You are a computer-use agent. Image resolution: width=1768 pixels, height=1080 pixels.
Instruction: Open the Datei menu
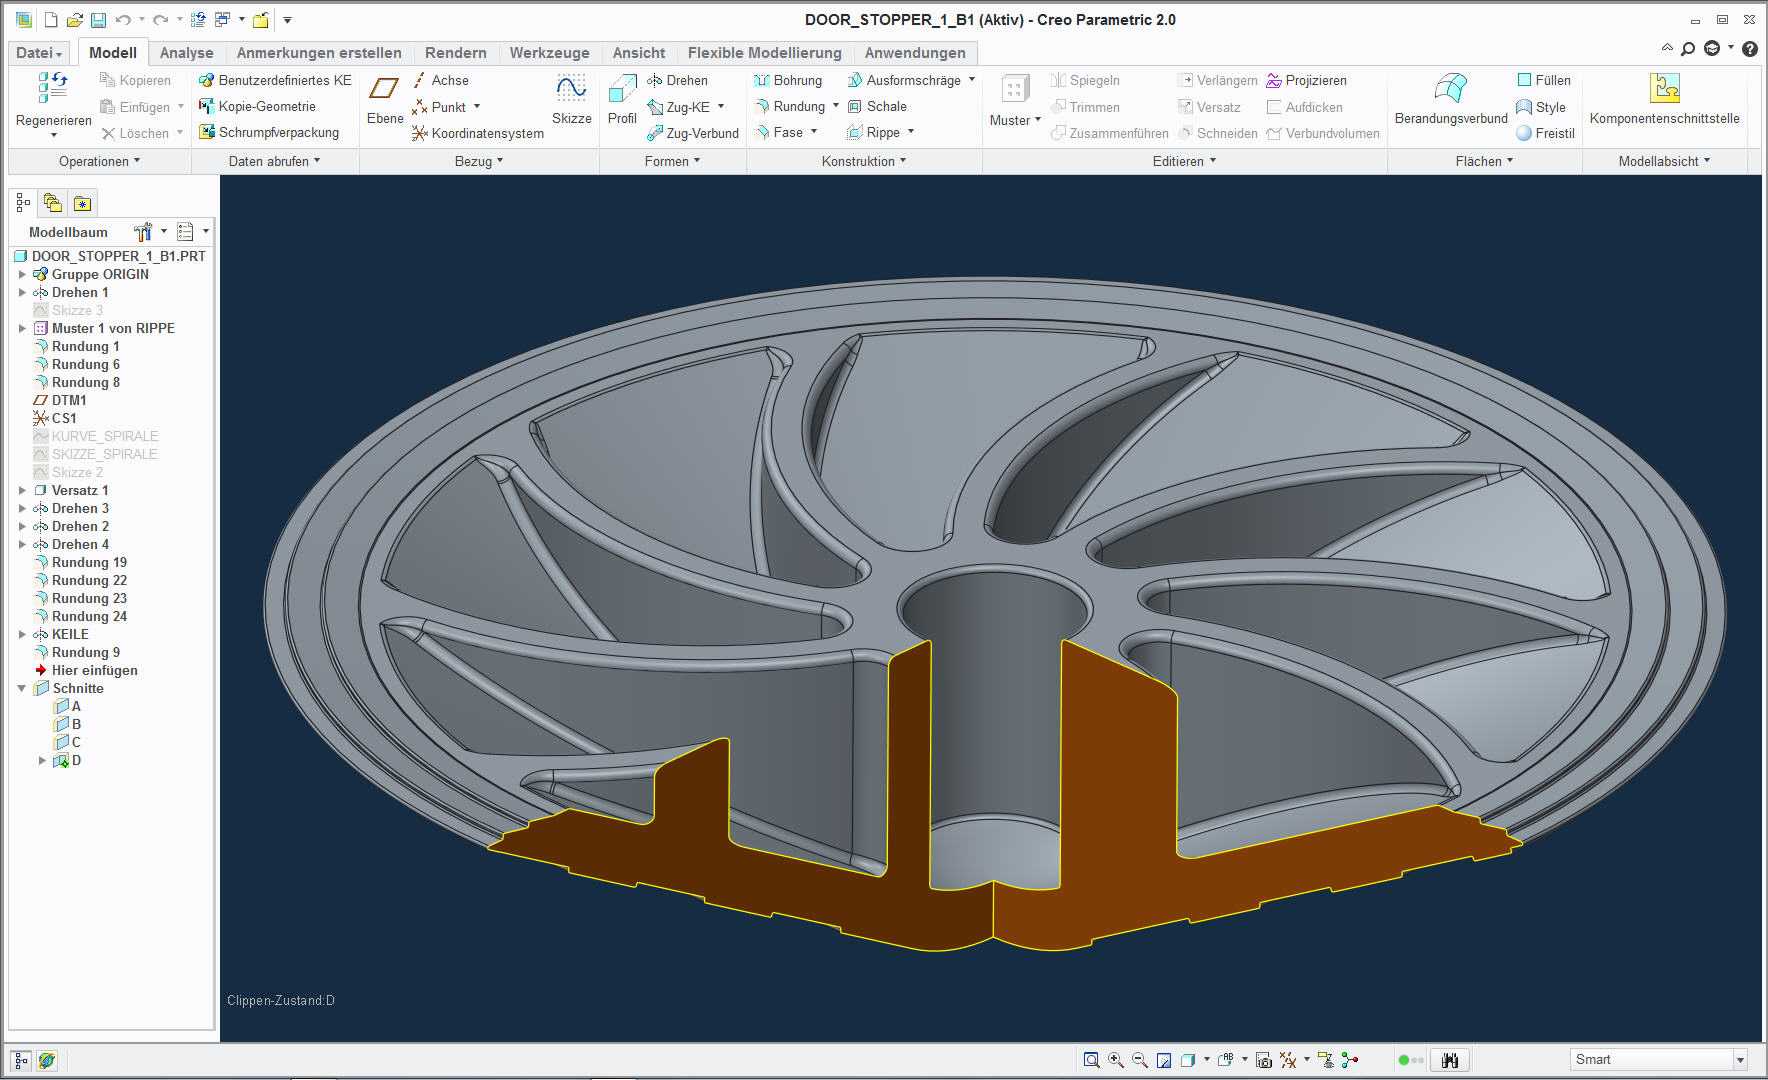[x=39, y=53]
